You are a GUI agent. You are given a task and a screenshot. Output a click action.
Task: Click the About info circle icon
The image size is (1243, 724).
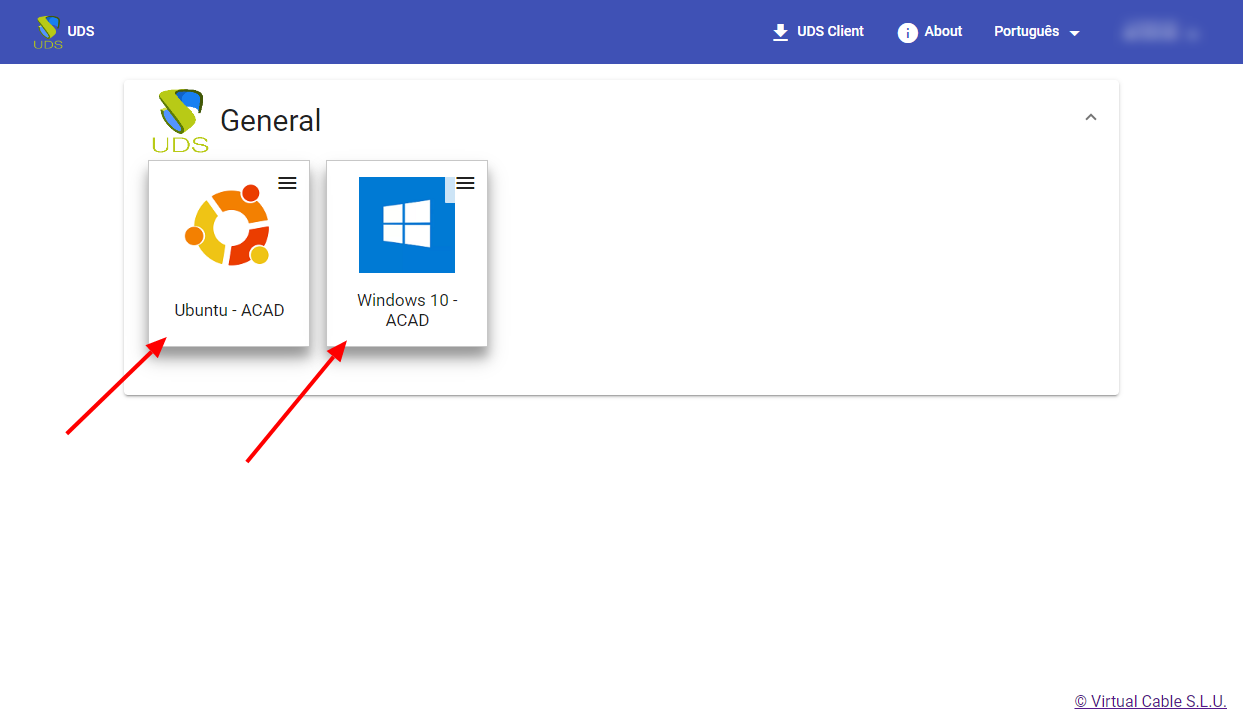pos(907,32)
